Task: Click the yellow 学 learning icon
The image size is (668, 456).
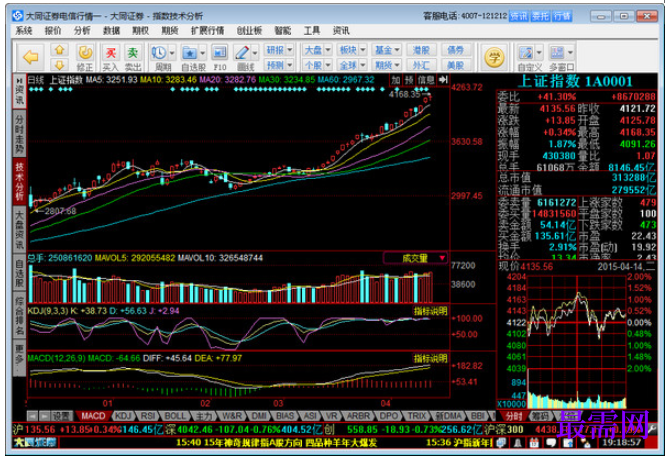Action: pos(494,57)
